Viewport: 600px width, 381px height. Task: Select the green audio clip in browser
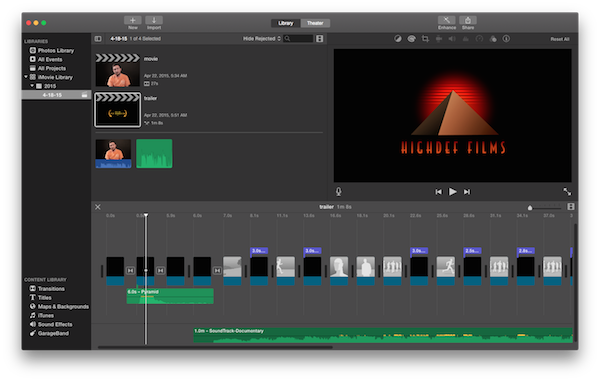point(154,153)
